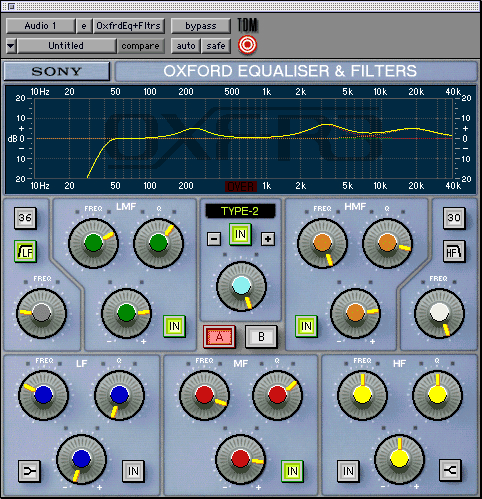The height and width of the screenshot is (499, 482).
Task: Click the HMF FREQ orange knob
Action: point(322,243)
